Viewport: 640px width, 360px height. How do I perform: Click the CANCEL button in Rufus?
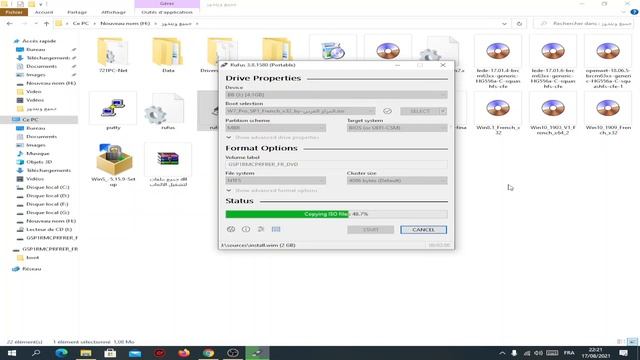point(423,230)
